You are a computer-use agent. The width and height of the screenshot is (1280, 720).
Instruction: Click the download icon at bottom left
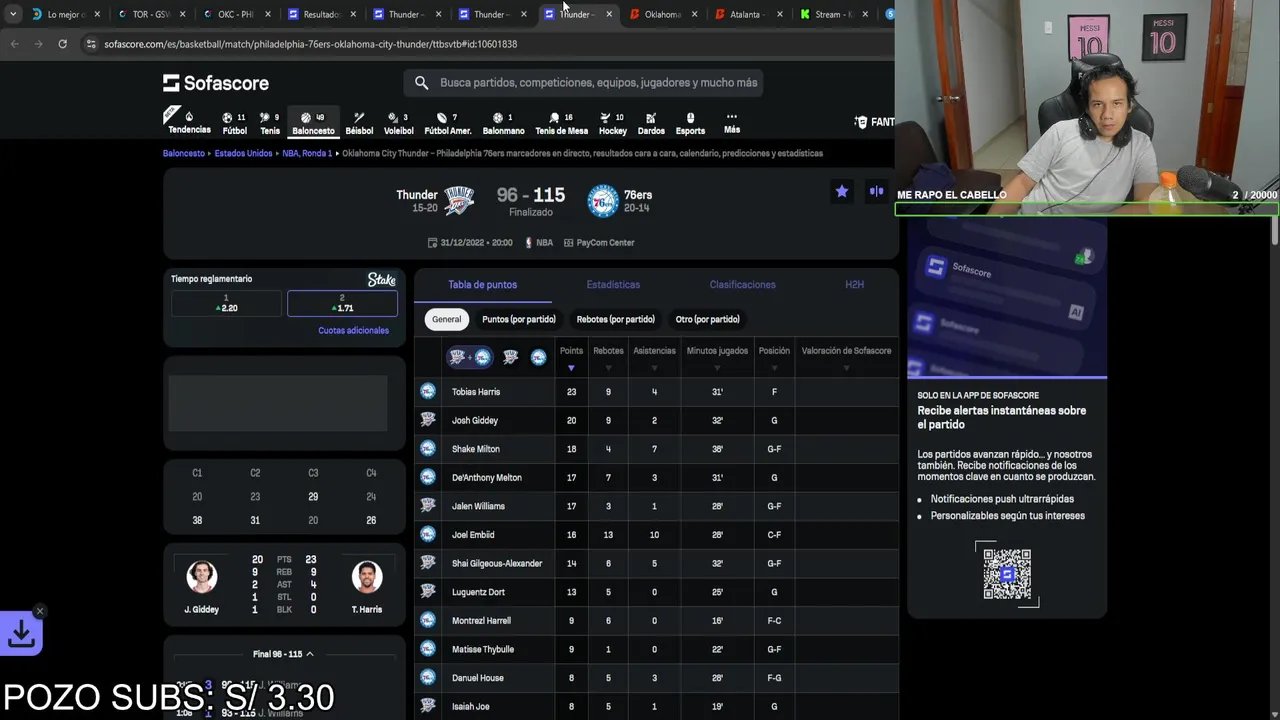pyautogui.click(x=21, y=634)
